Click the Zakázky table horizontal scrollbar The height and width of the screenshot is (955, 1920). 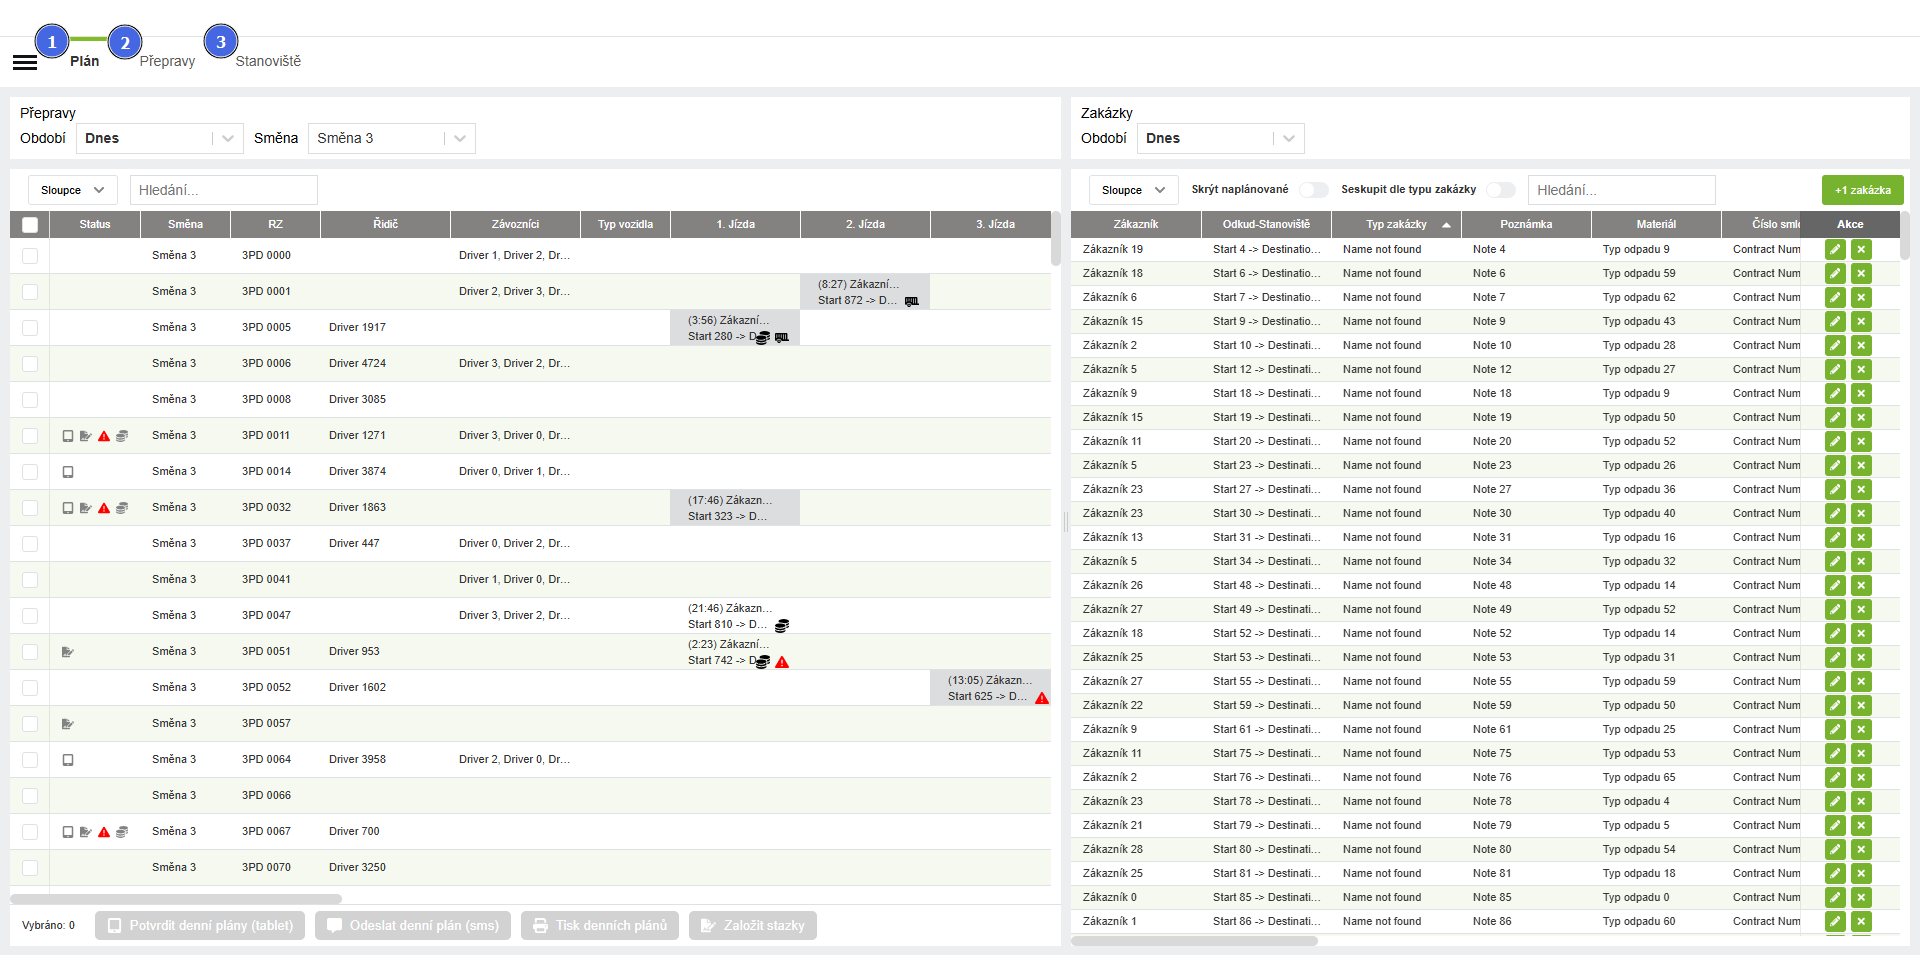[x=1194, y=941]
